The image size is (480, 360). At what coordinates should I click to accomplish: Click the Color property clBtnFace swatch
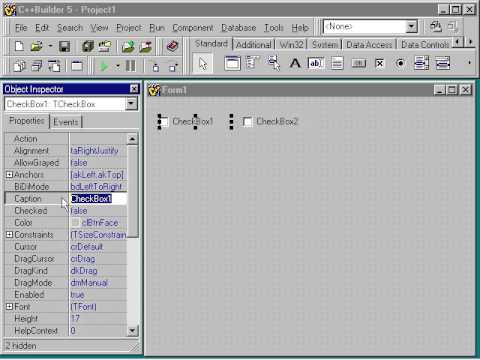pos(75,223)
